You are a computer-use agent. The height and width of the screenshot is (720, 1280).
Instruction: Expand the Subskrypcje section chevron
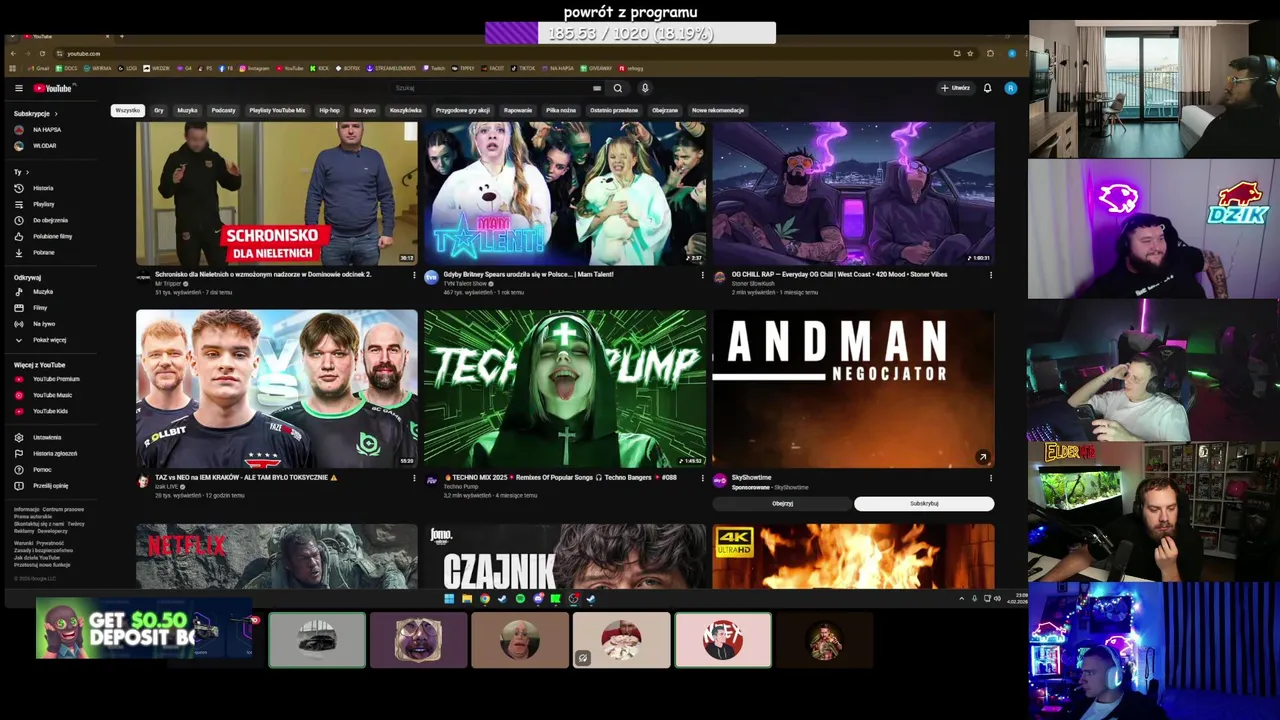(55, 114)
